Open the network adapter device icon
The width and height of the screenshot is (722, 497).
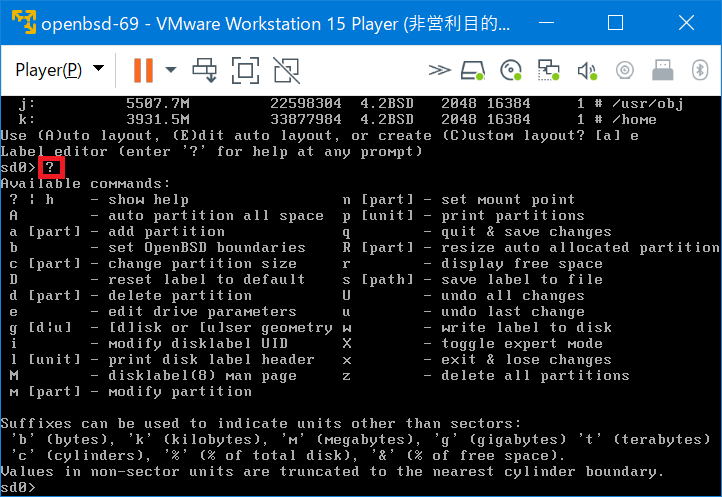point(548,70)
